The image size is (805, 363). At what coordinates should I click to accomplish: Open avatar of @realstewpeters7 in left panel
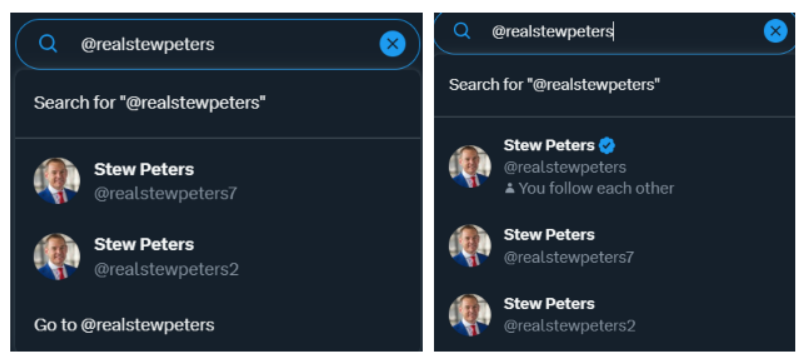[x=57, y=181]
